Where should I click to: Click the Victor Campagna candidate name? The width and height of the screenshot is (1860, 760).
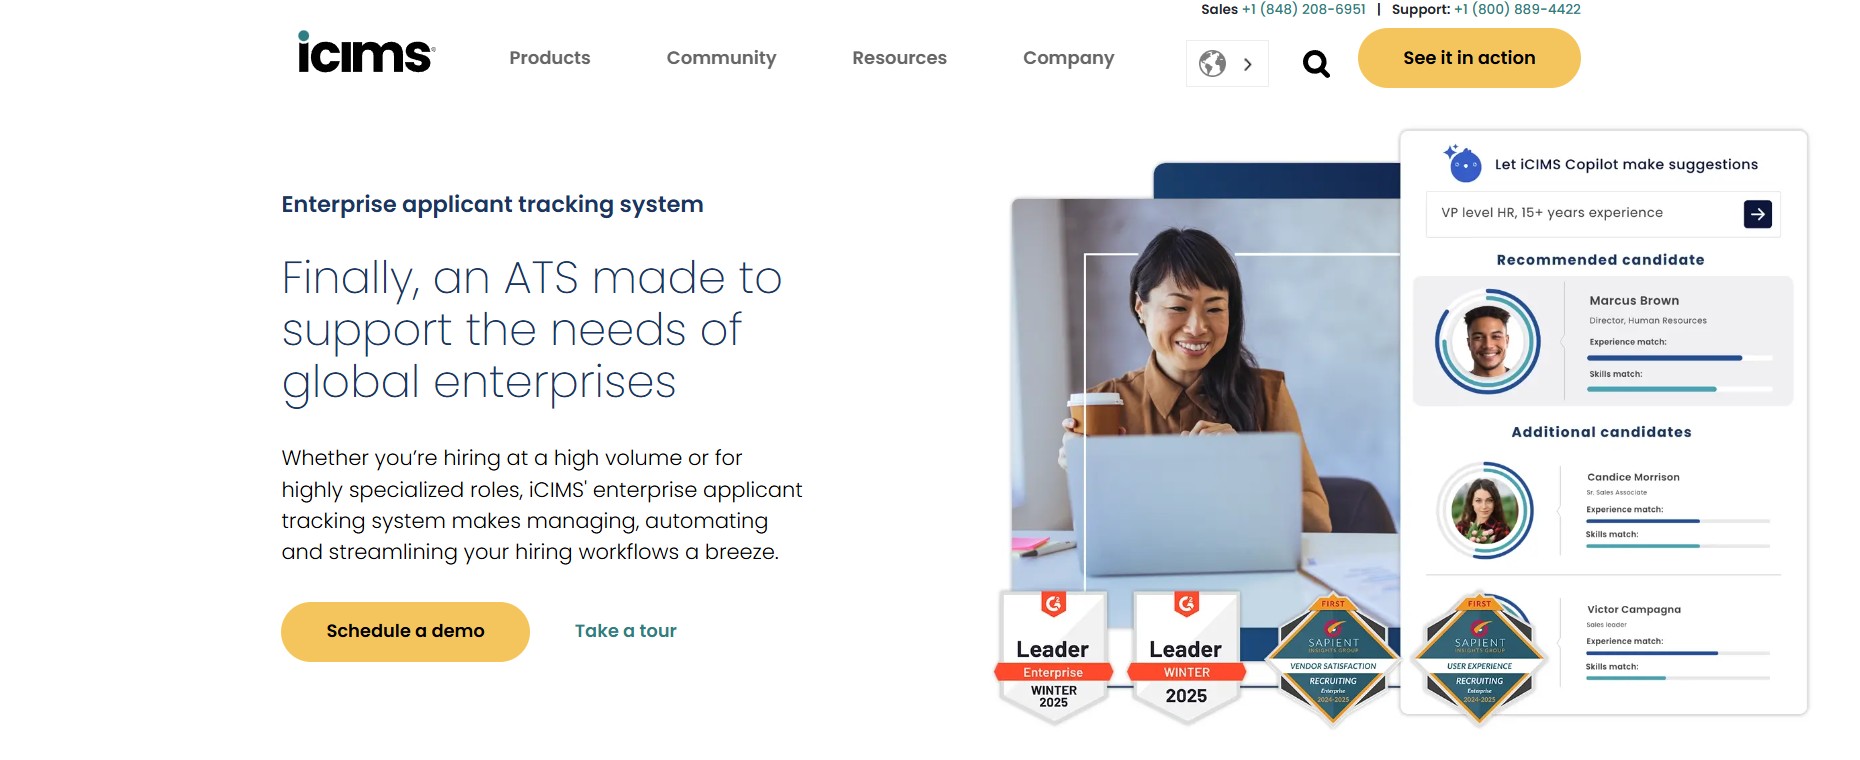(x=1634, y=609)
